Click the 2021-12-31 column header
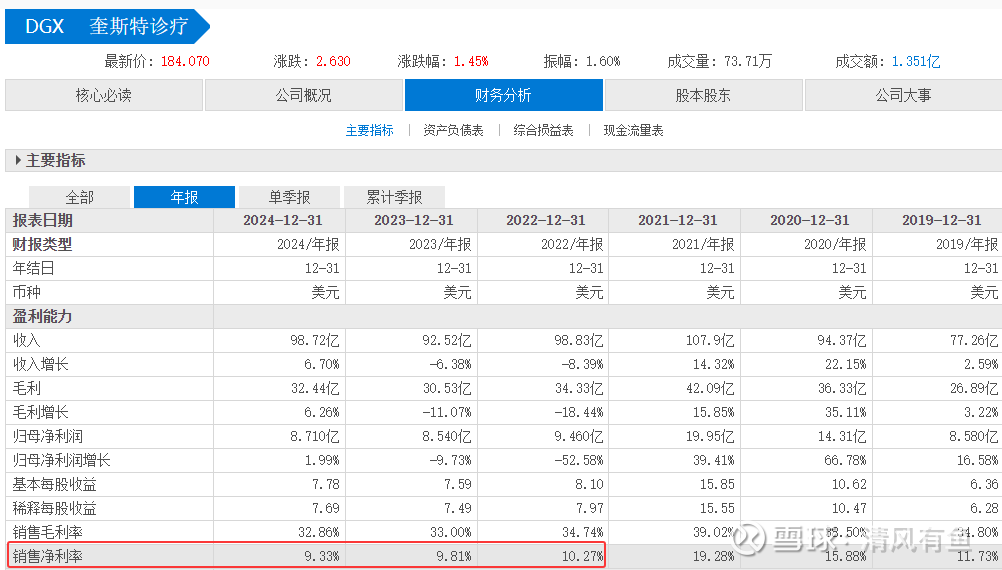The width and height of the screenshot is (1002, 570). [677, 220]
